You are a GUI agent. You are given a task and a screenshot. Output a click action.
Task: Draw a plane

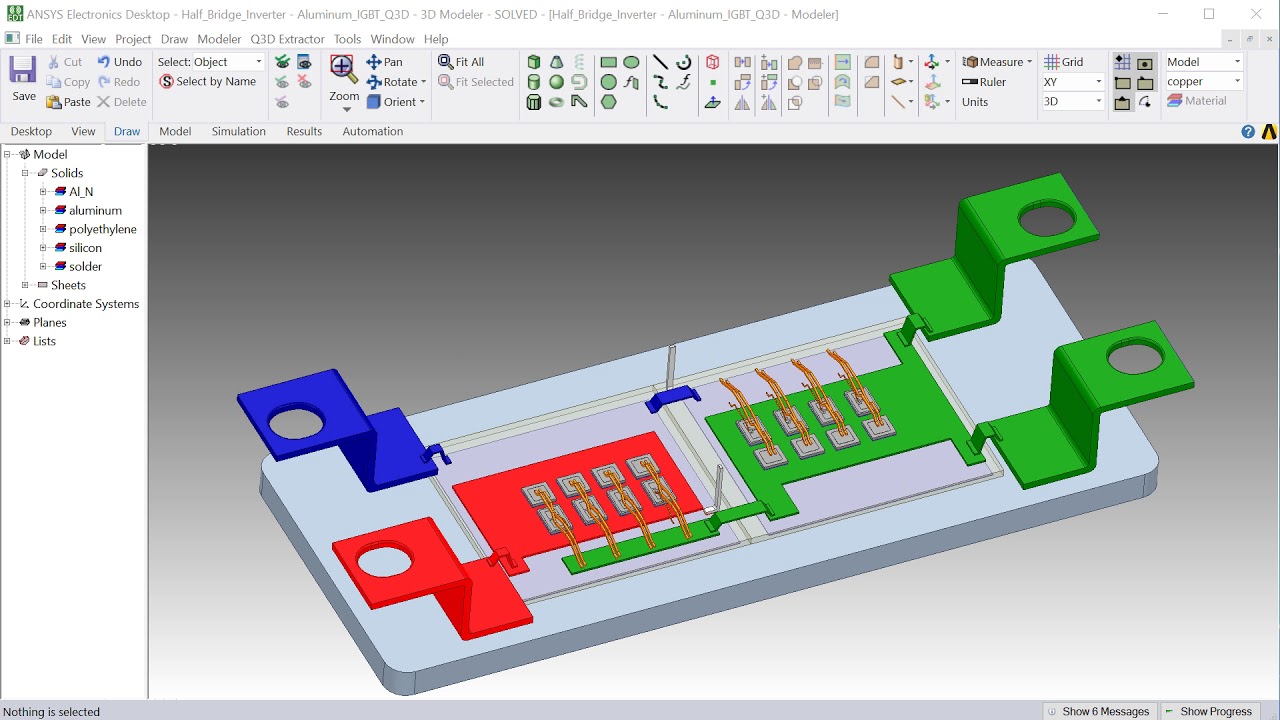point(712,102)
